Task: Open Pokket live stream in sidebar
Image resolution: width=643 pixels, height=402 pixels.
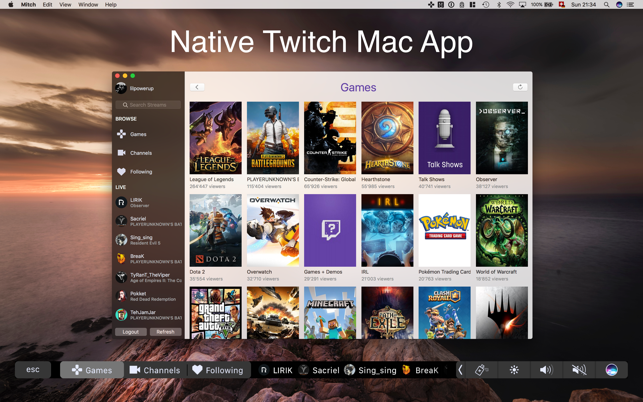Action: tap(148, 296)
